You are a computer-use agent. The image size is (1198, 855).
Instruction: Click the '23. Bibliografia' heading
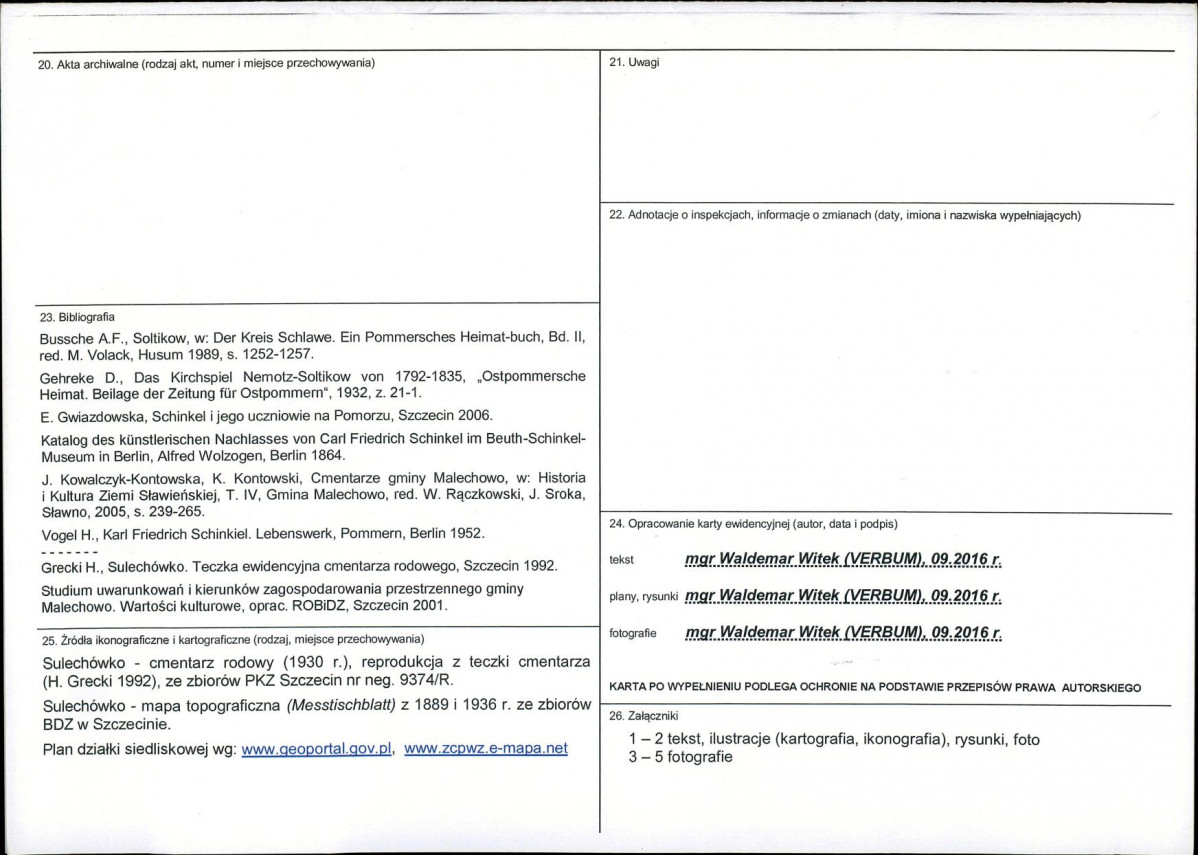[x=76, y=316]
